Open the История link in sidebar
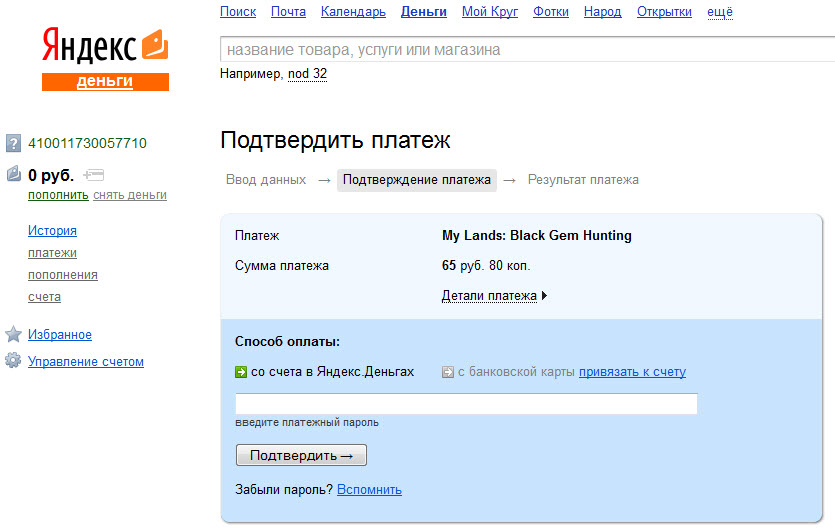 tap(52, 231)
